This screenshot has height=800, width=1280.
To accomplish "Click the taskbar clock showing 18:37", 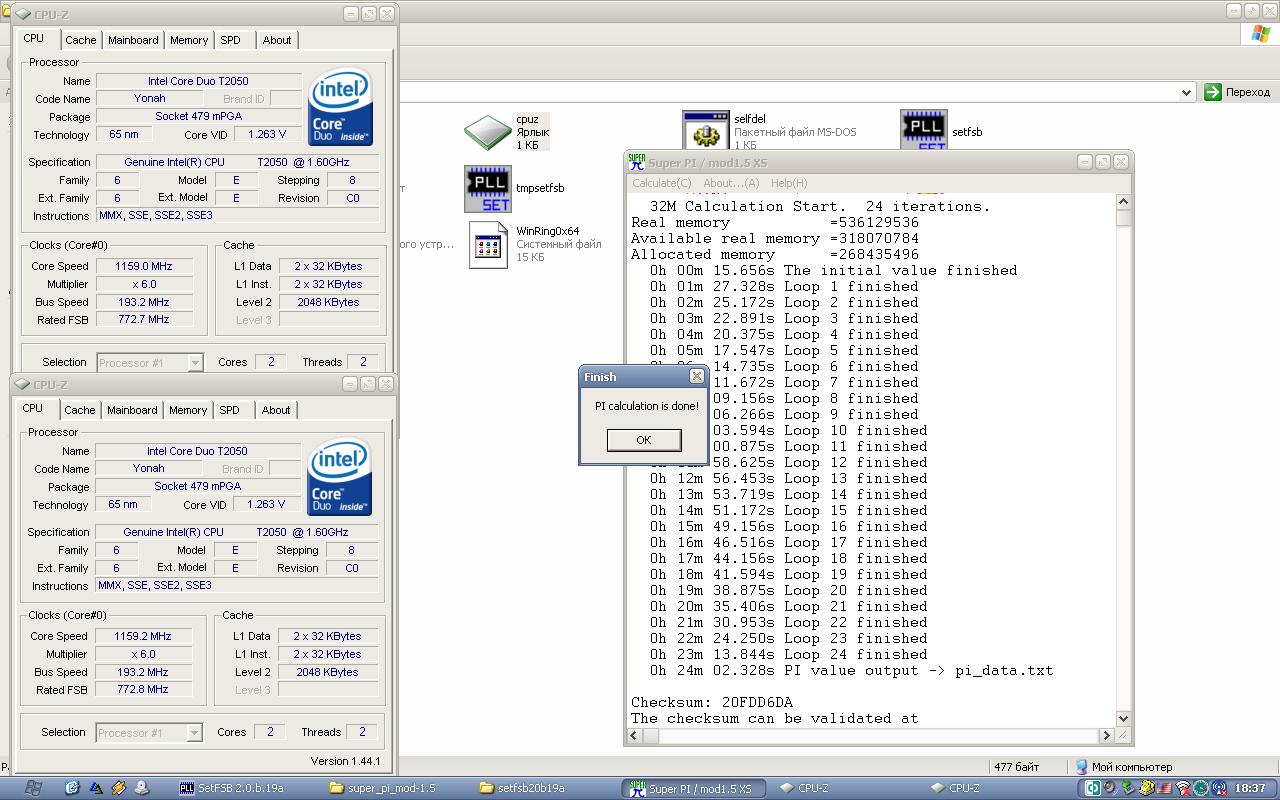I will pos(1250,788).
